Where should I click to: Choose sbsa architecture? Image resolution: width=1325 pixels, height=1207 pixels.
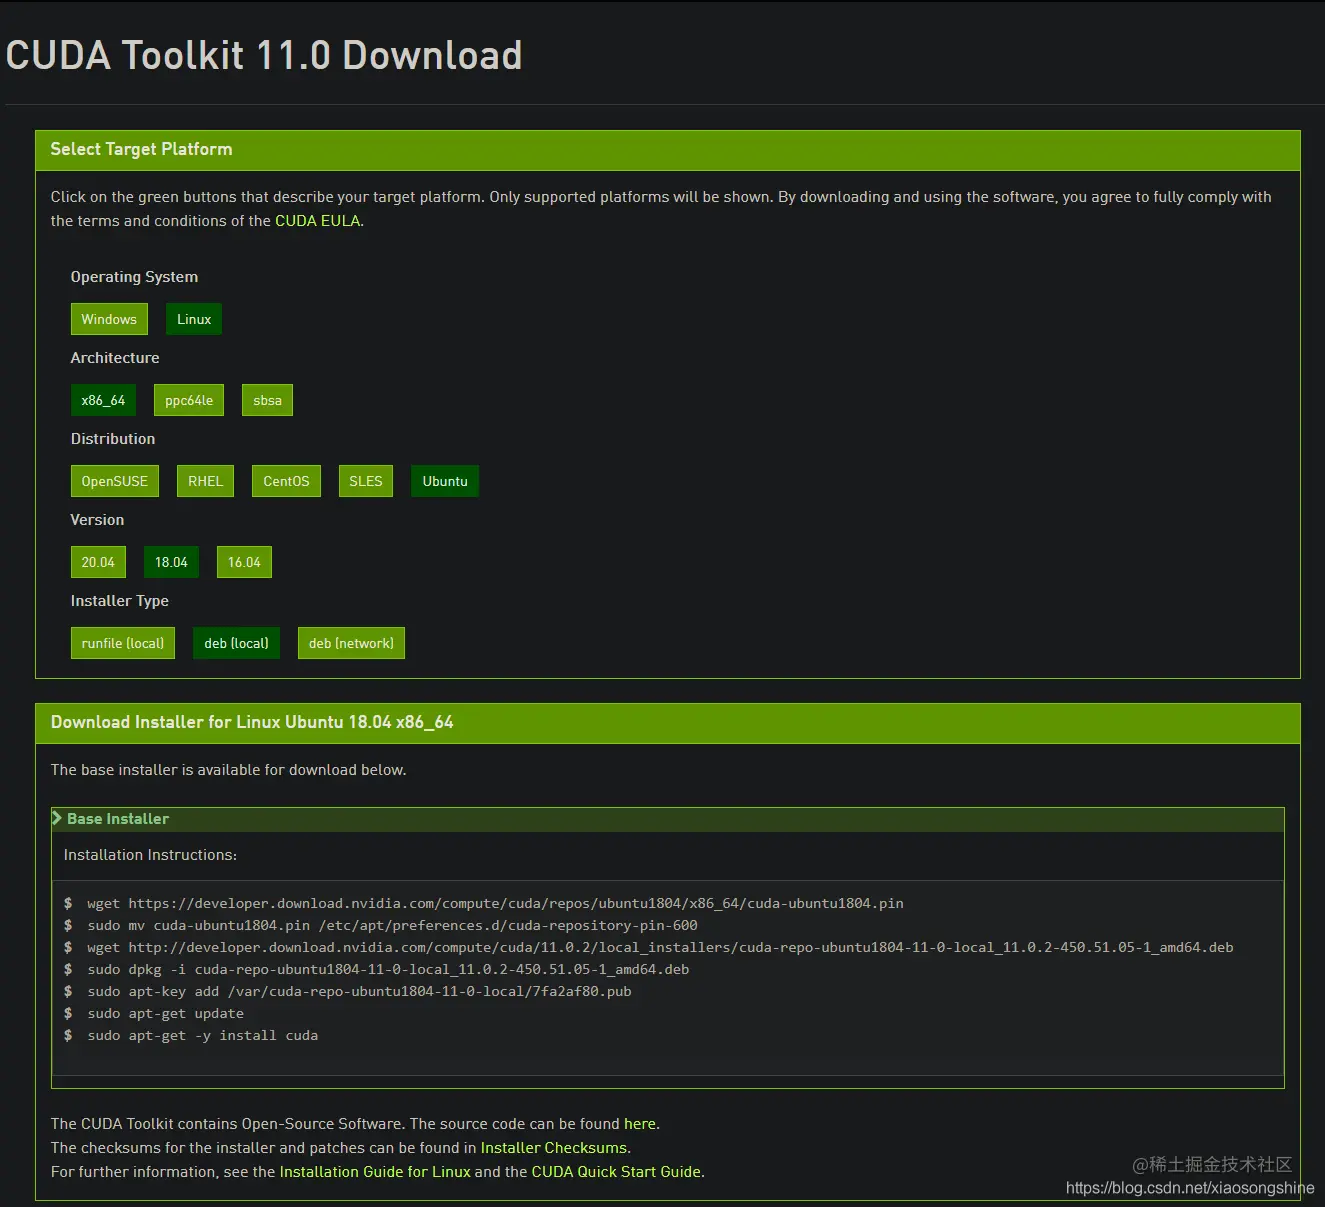tap(267, 400)
